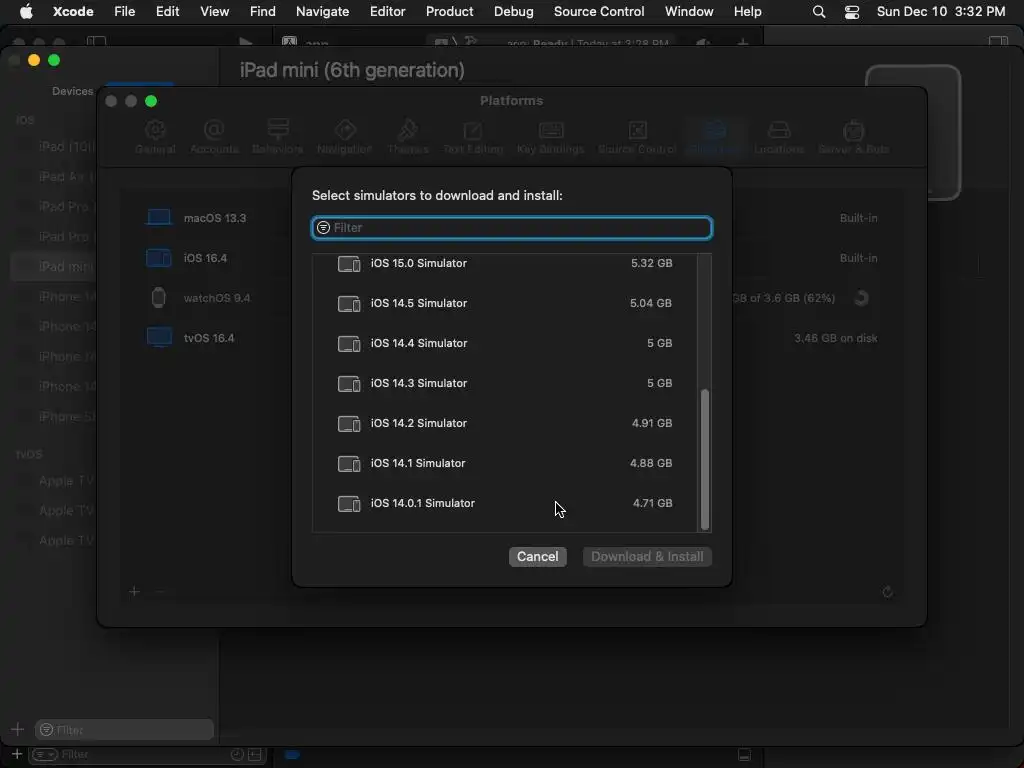Image resolution: width=1024 pixels, height=768 pixels.
Task: Select iOS 14.1 Simulator row
Action: 505,463
